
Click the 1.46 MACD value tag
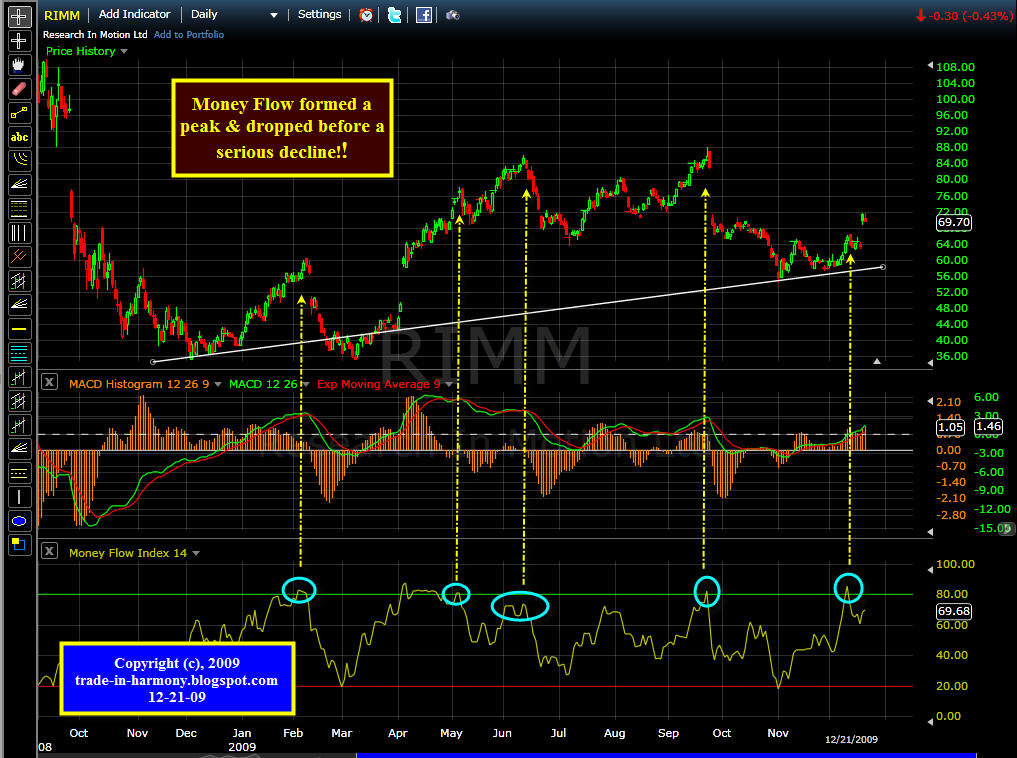[988, 426]
